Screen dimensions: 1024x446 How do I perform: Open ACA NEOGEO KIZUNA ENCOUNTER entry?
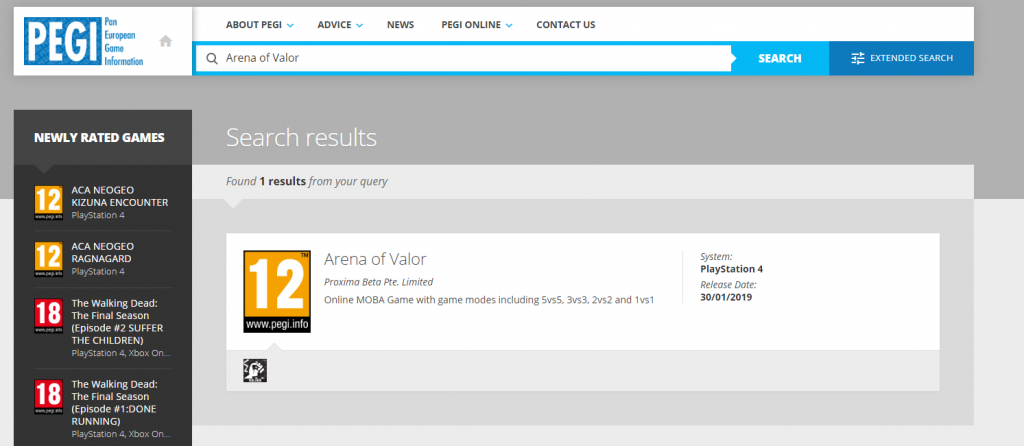tap(120, 196)
